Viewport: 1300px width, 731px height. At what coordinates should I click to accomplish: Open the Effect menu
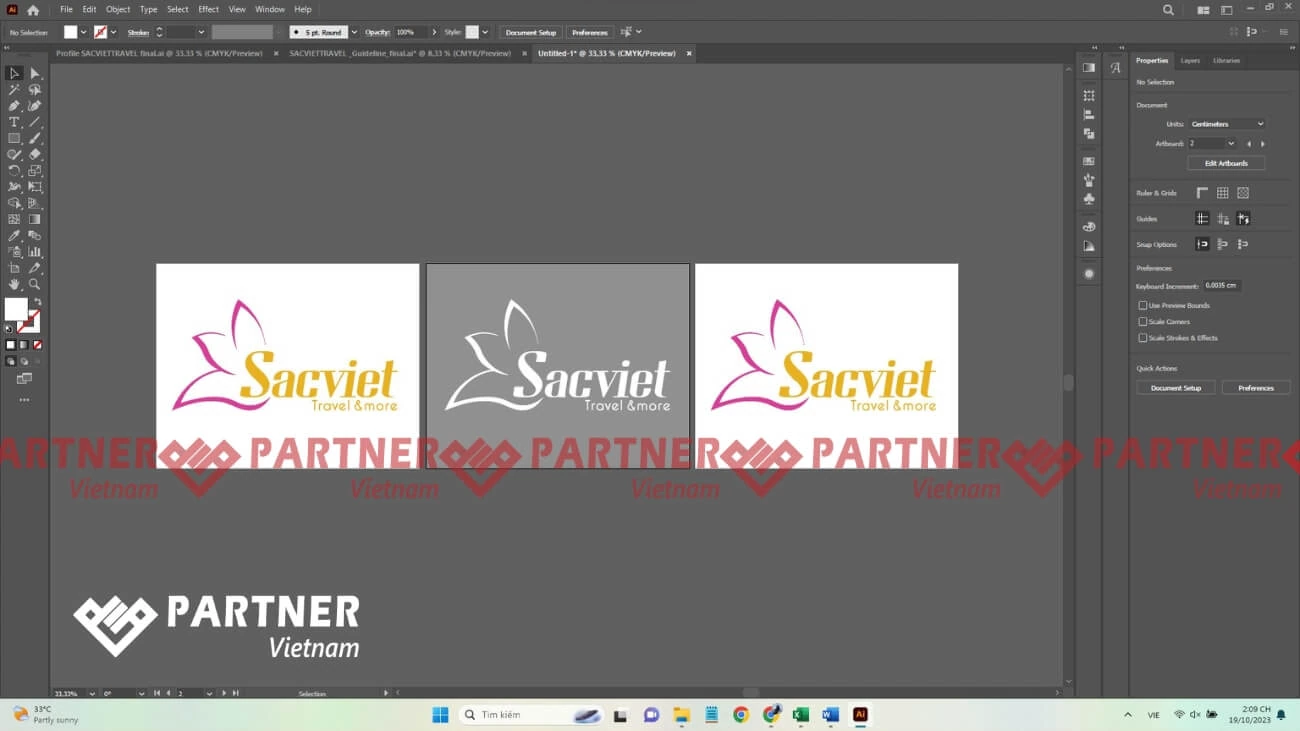point(208,9)
